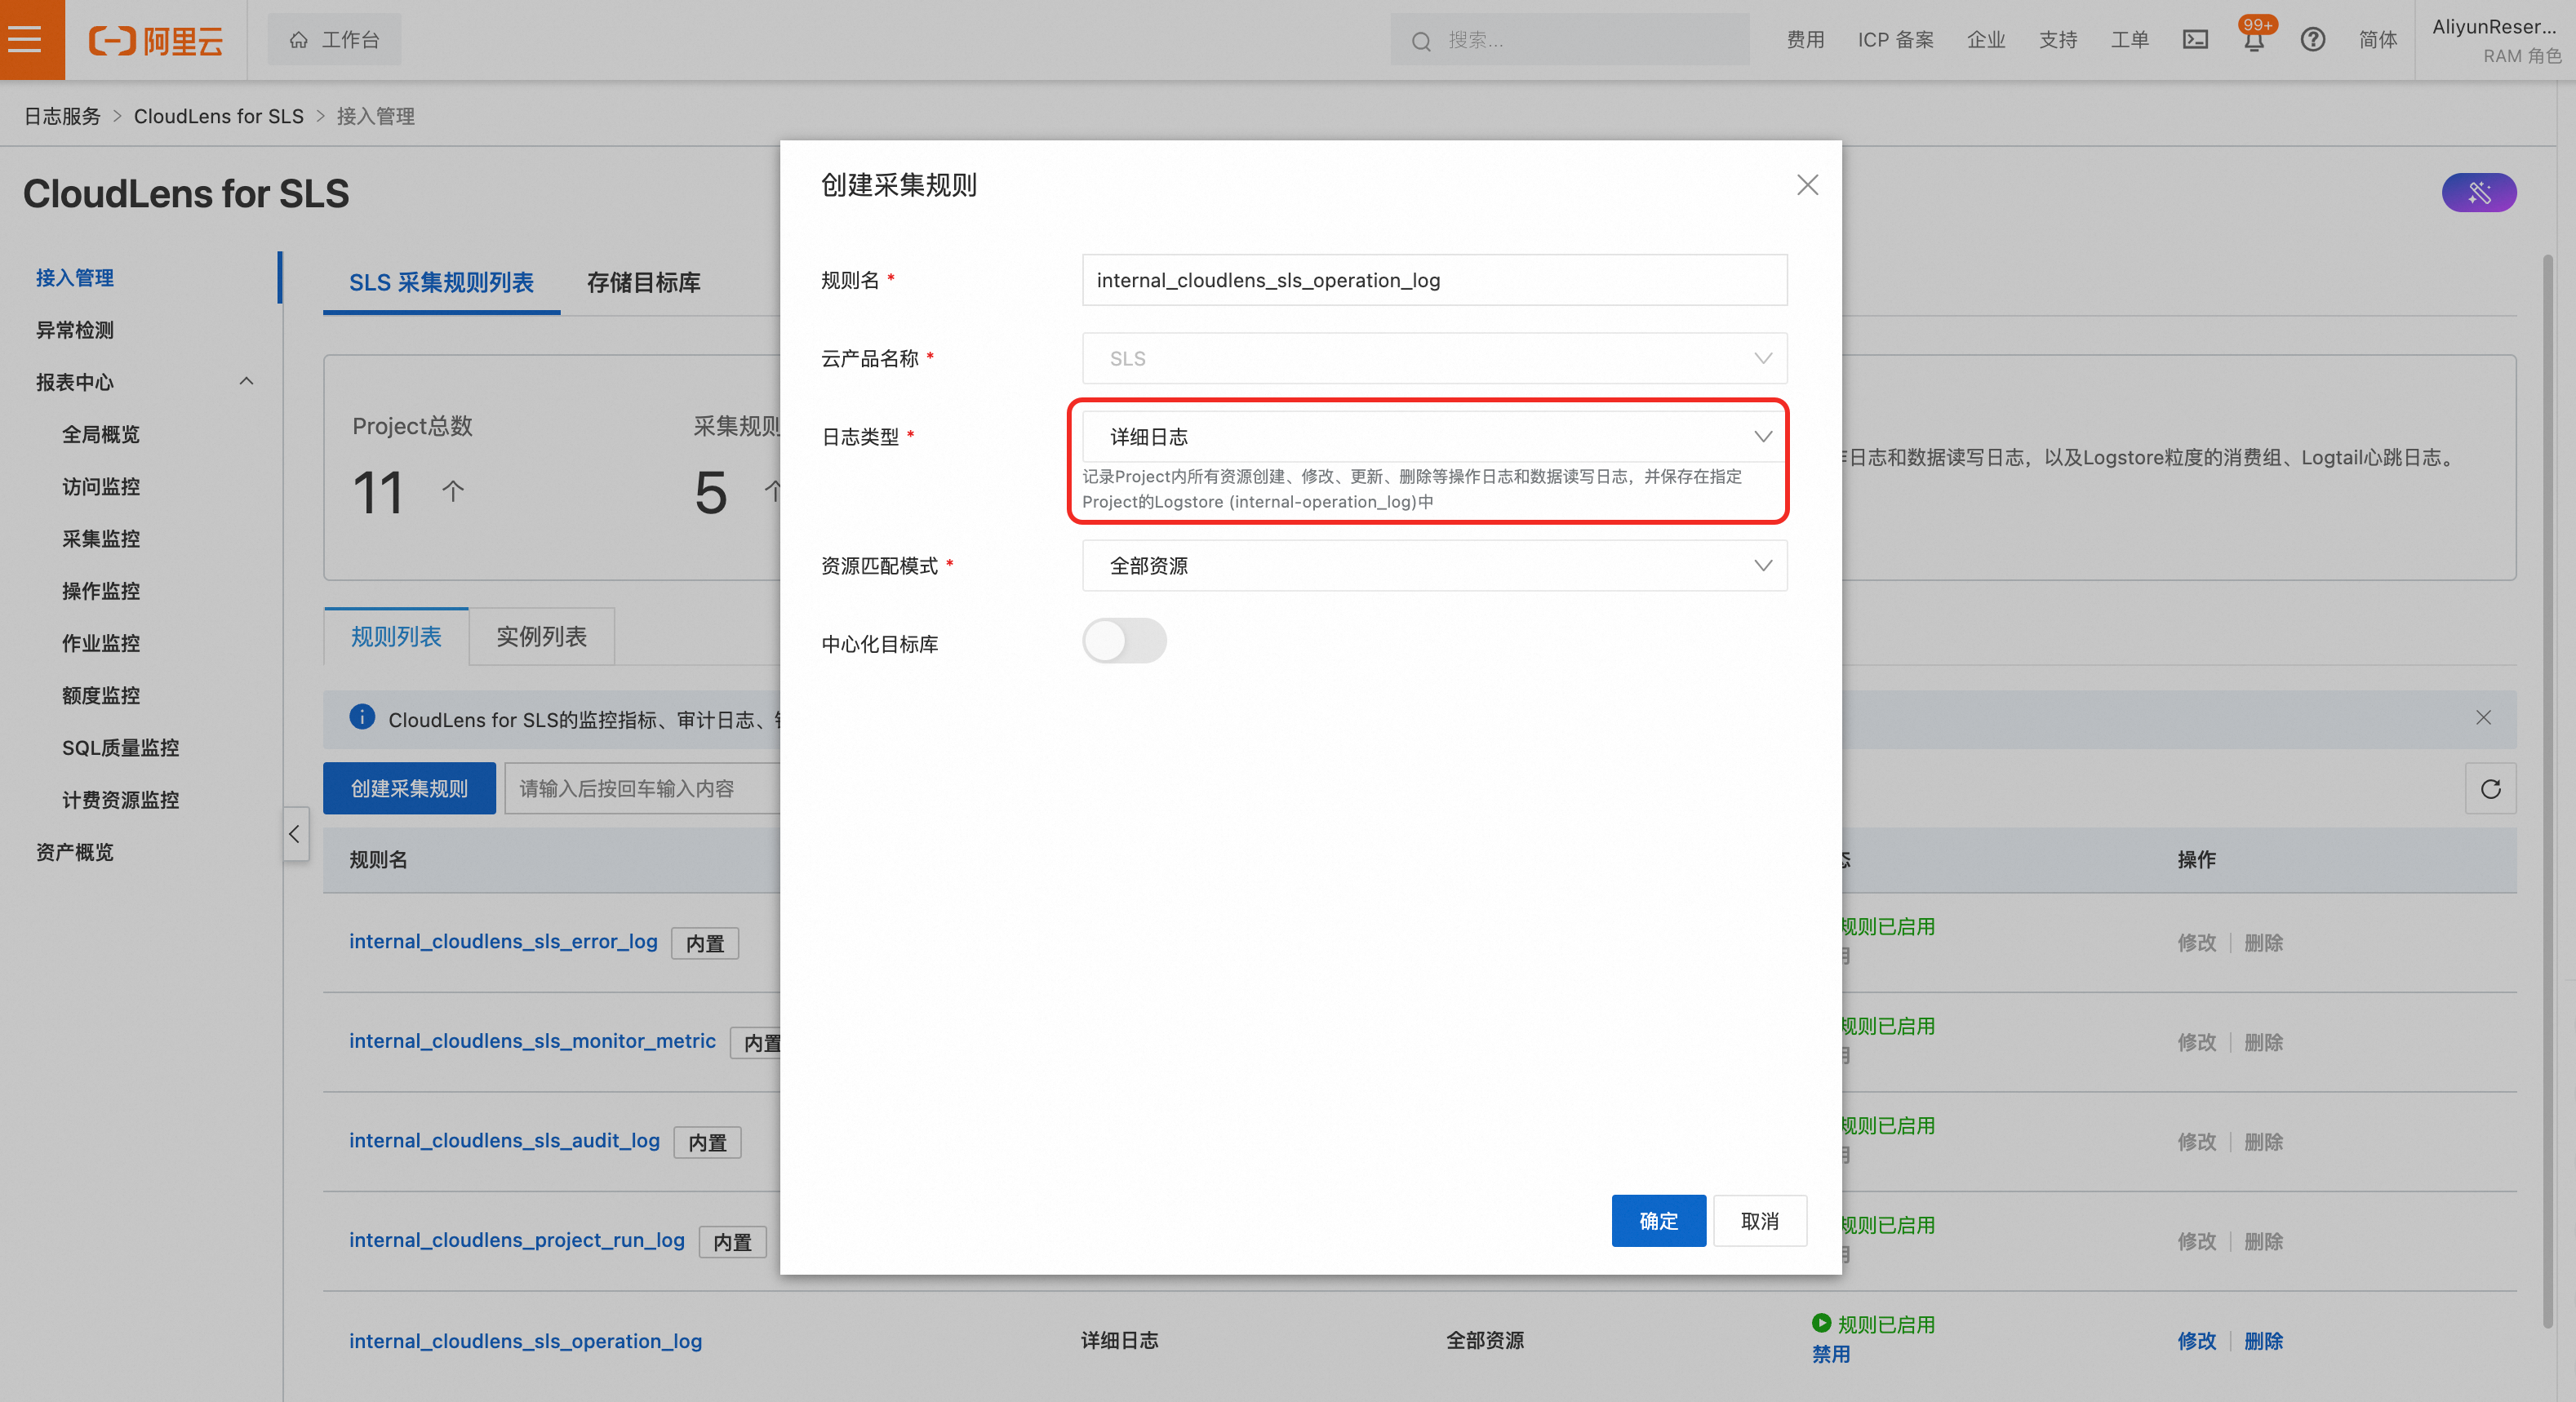Open the help question mark icon

2313,40
